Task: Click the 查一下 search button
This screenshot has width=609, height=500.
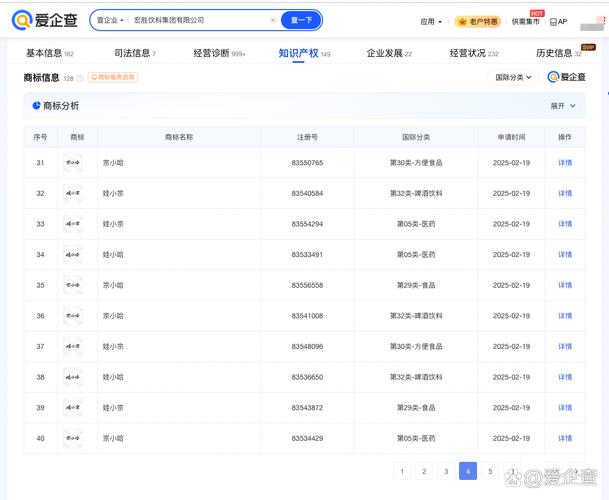Action: click(x=301, y=20)
